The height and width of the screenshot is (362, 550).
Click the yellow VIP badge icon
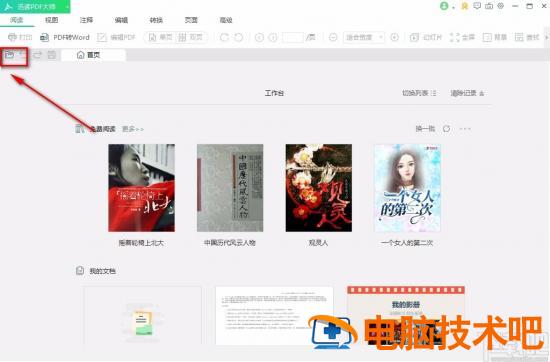click(x=465, y=6)
